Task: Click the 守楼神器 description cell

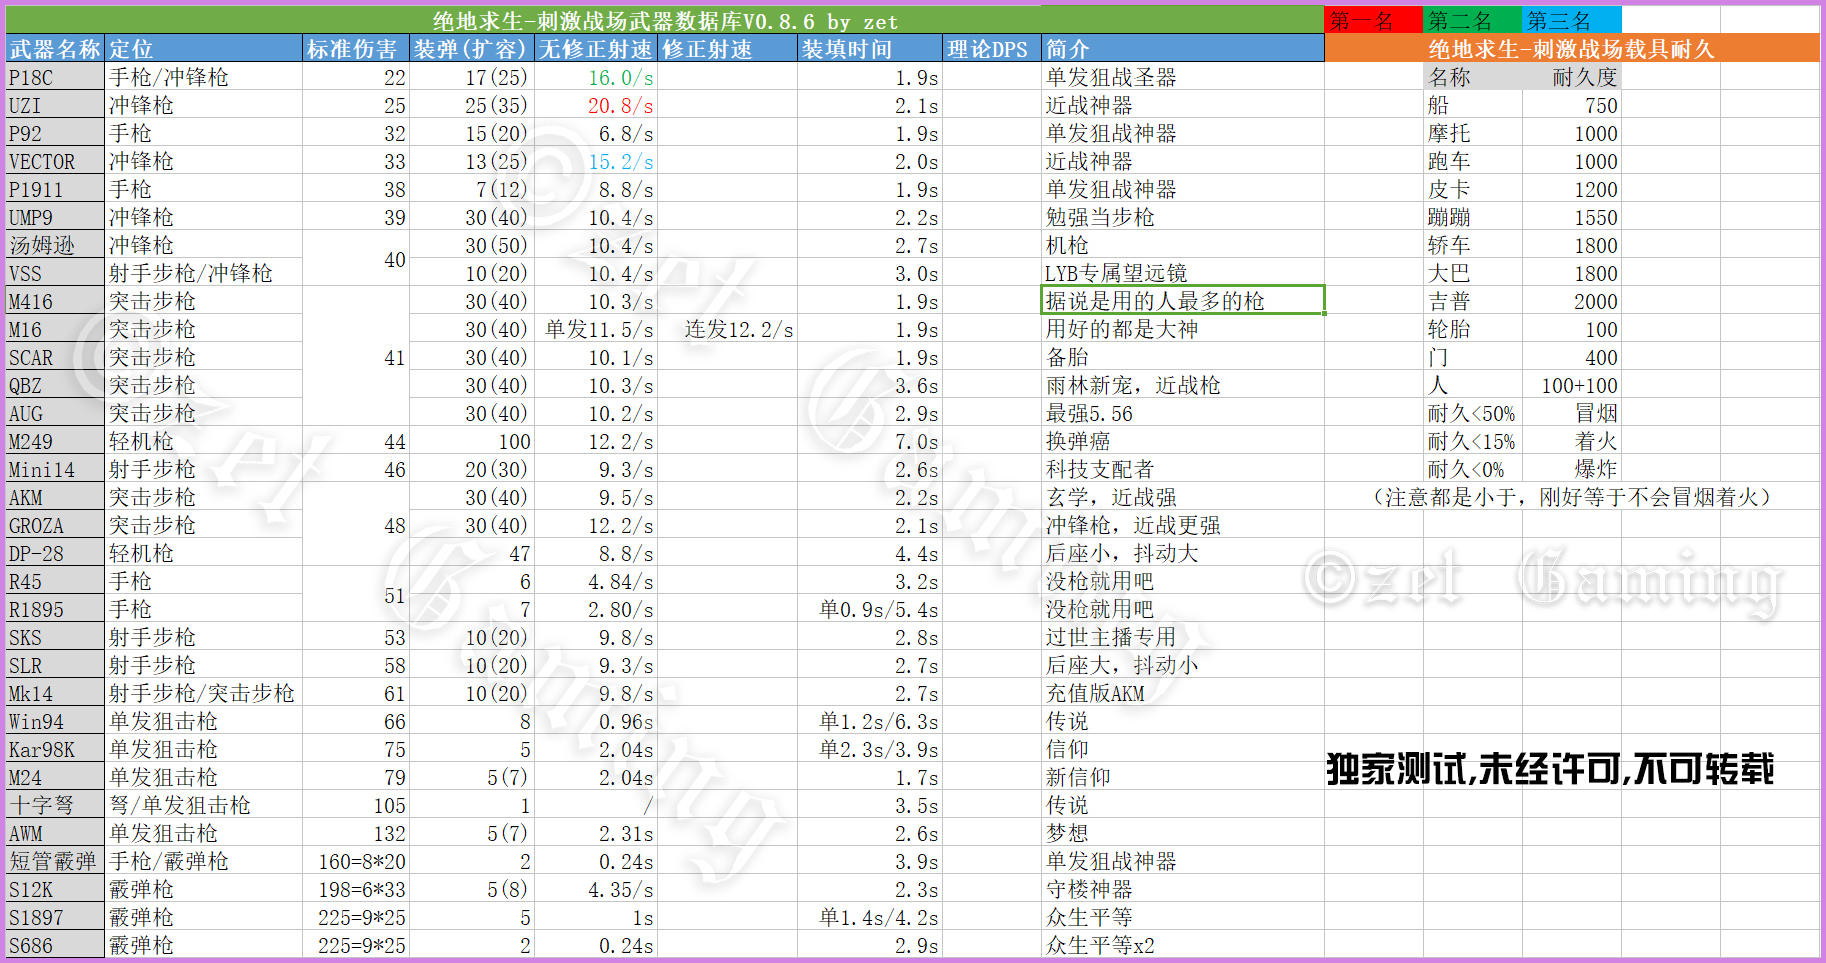Action: [x=1182, y=889]
